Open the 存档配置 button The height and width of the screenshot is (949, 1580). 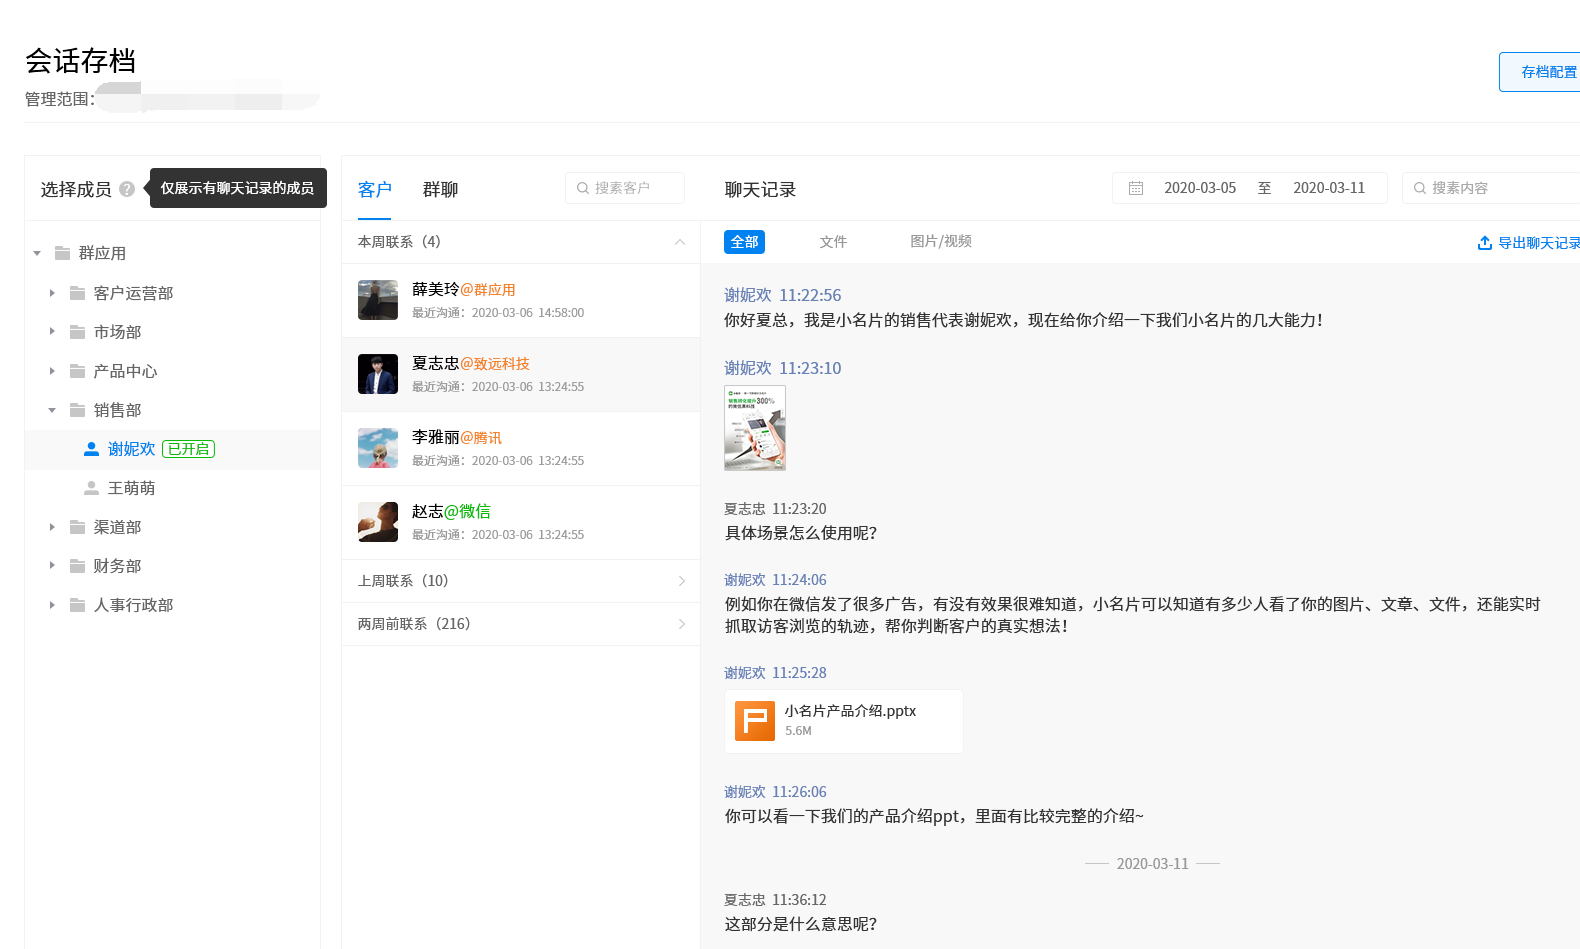[x=1543, y=72]
